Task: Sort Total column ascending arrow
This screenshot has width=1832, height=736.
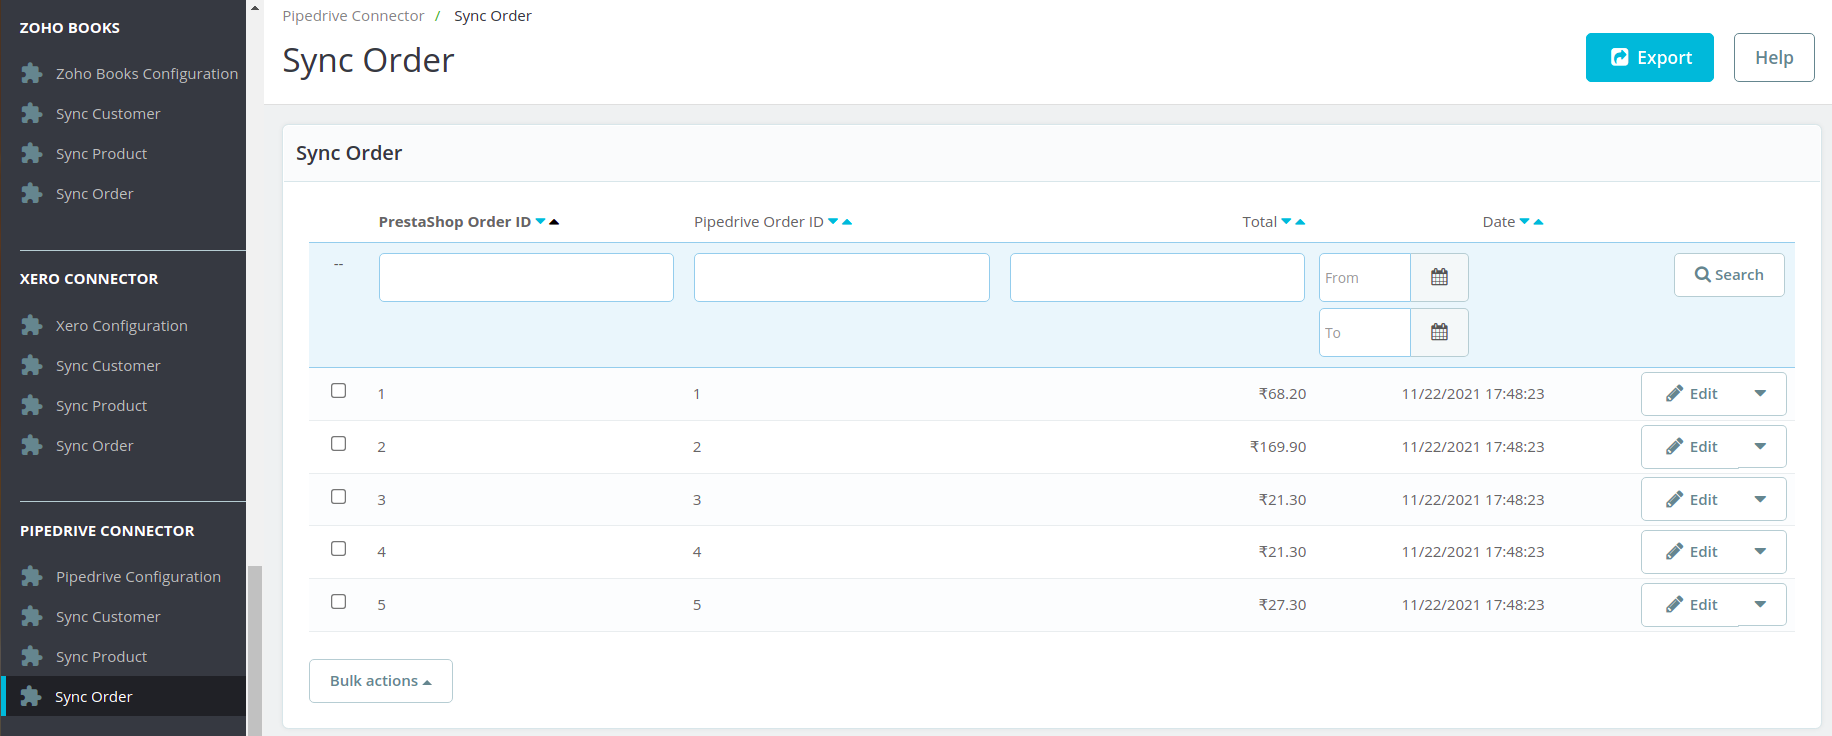Action: 1300,221
